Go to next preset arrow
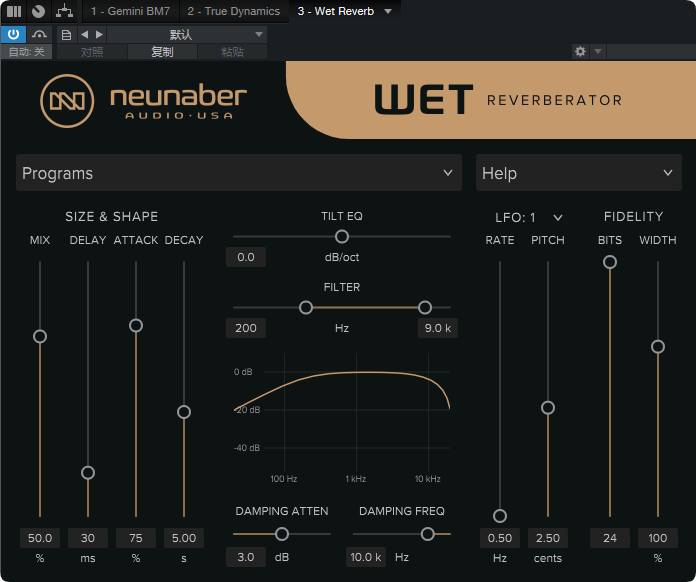 coord(99,35)
